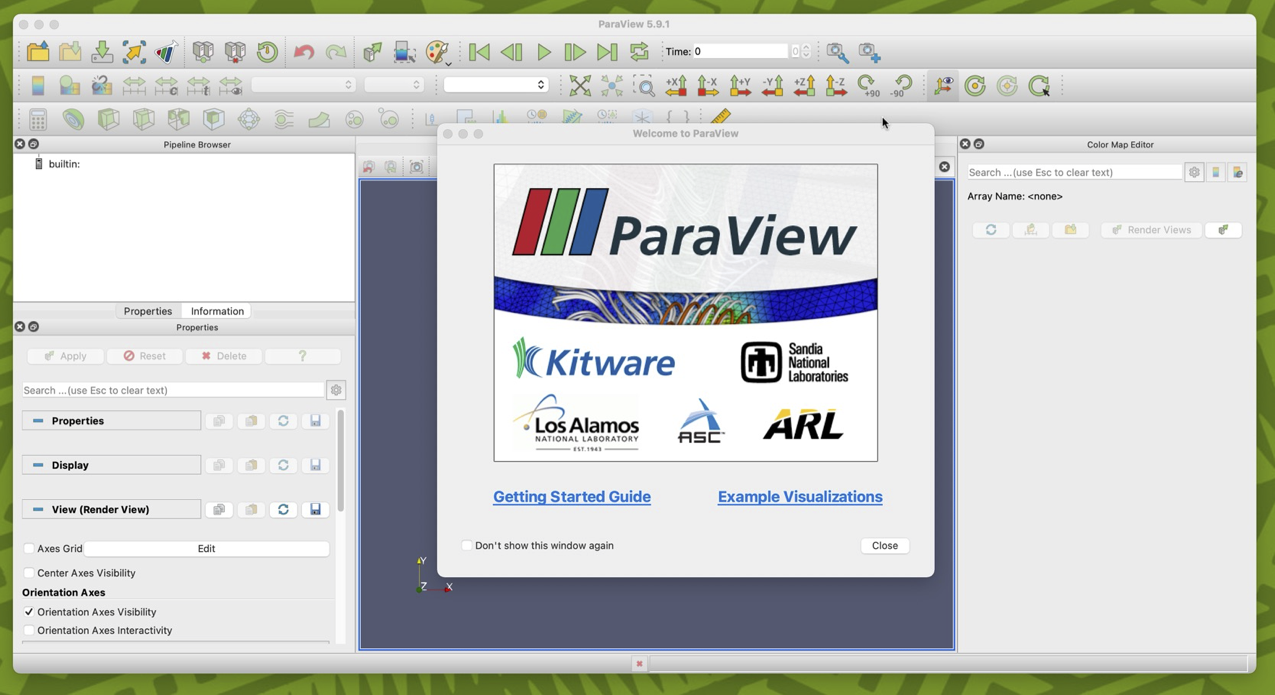The width and height of the screenshot is (1275, 695).
Task: Open the representation dropdown in toolbar
Action: tap(496, 85)
